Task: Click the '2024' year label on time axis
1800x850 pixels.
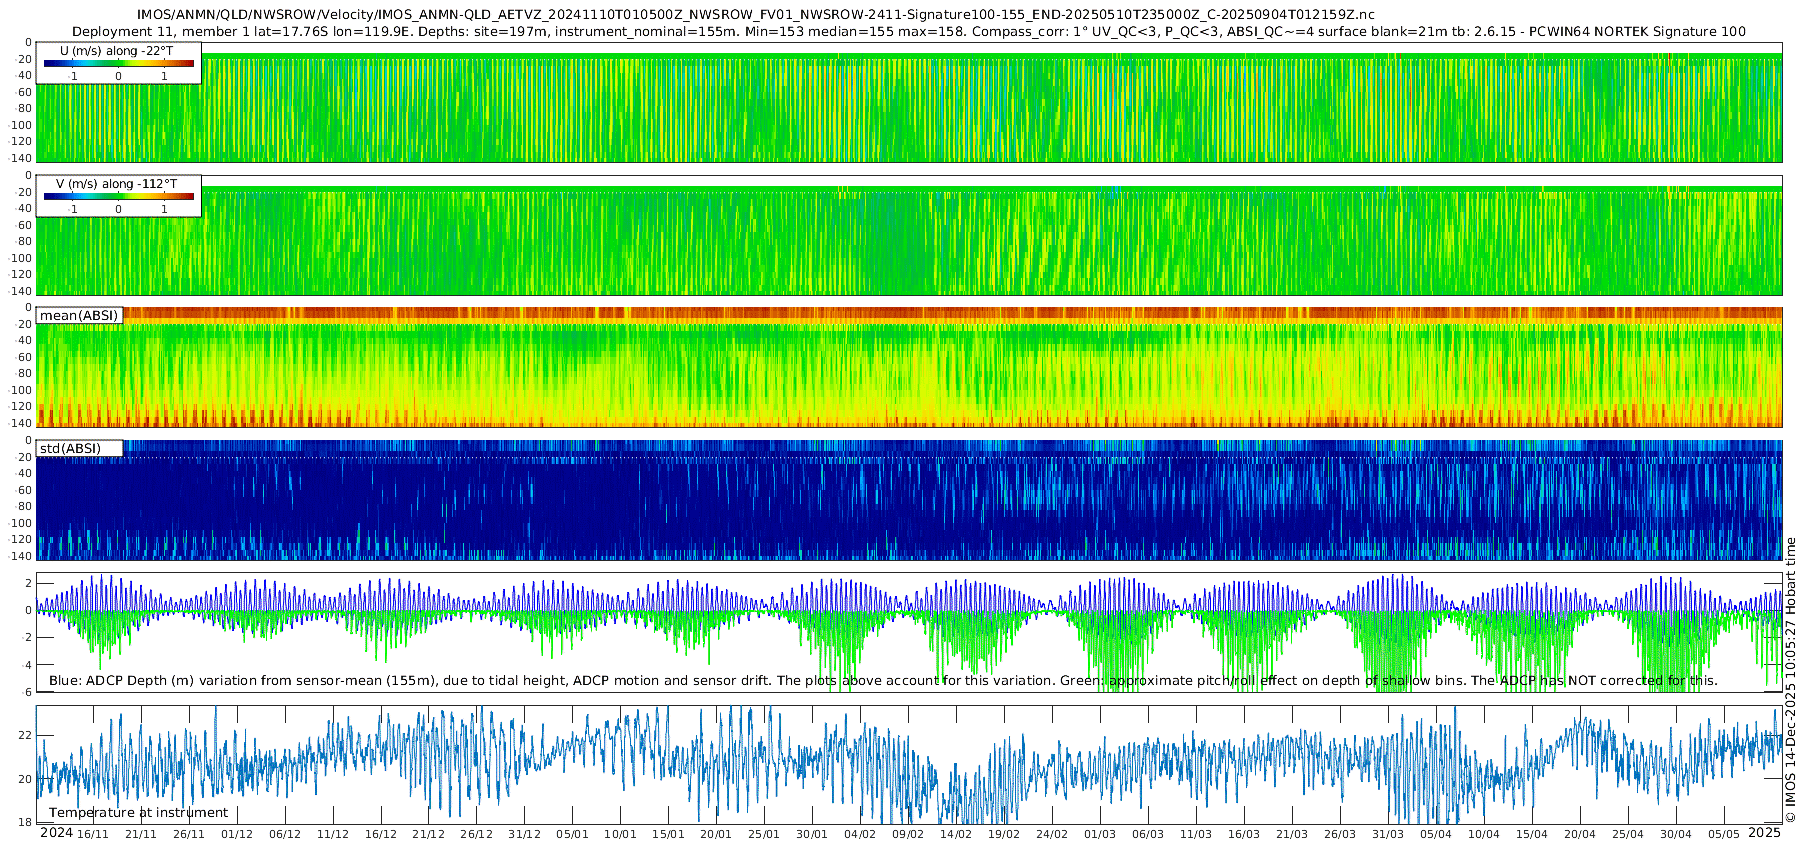Action: [x=56, y=833]
